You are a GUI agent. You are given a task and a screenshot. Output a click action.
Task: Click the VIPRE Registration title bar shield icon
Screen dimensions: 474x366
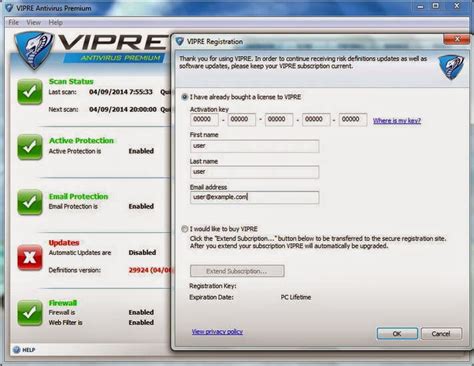180,42
